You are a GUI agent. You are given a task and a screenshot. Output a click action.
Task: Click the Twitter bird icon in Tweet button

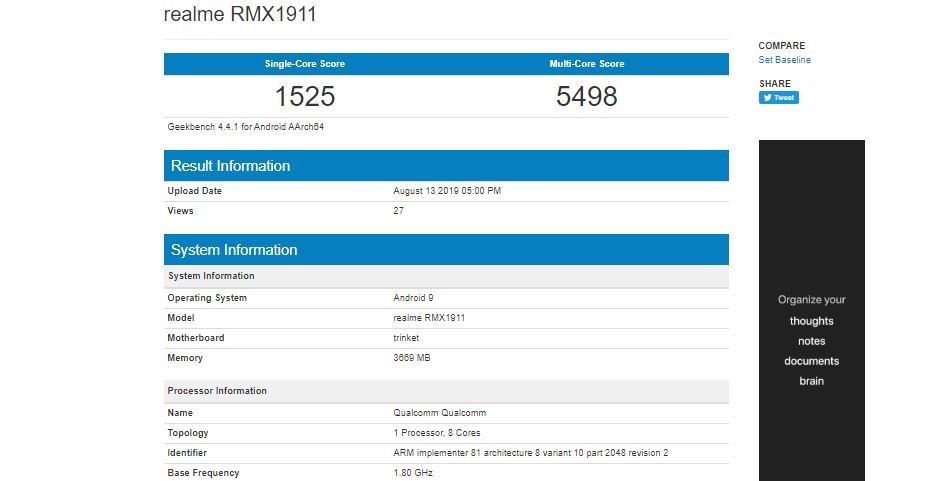767,98
